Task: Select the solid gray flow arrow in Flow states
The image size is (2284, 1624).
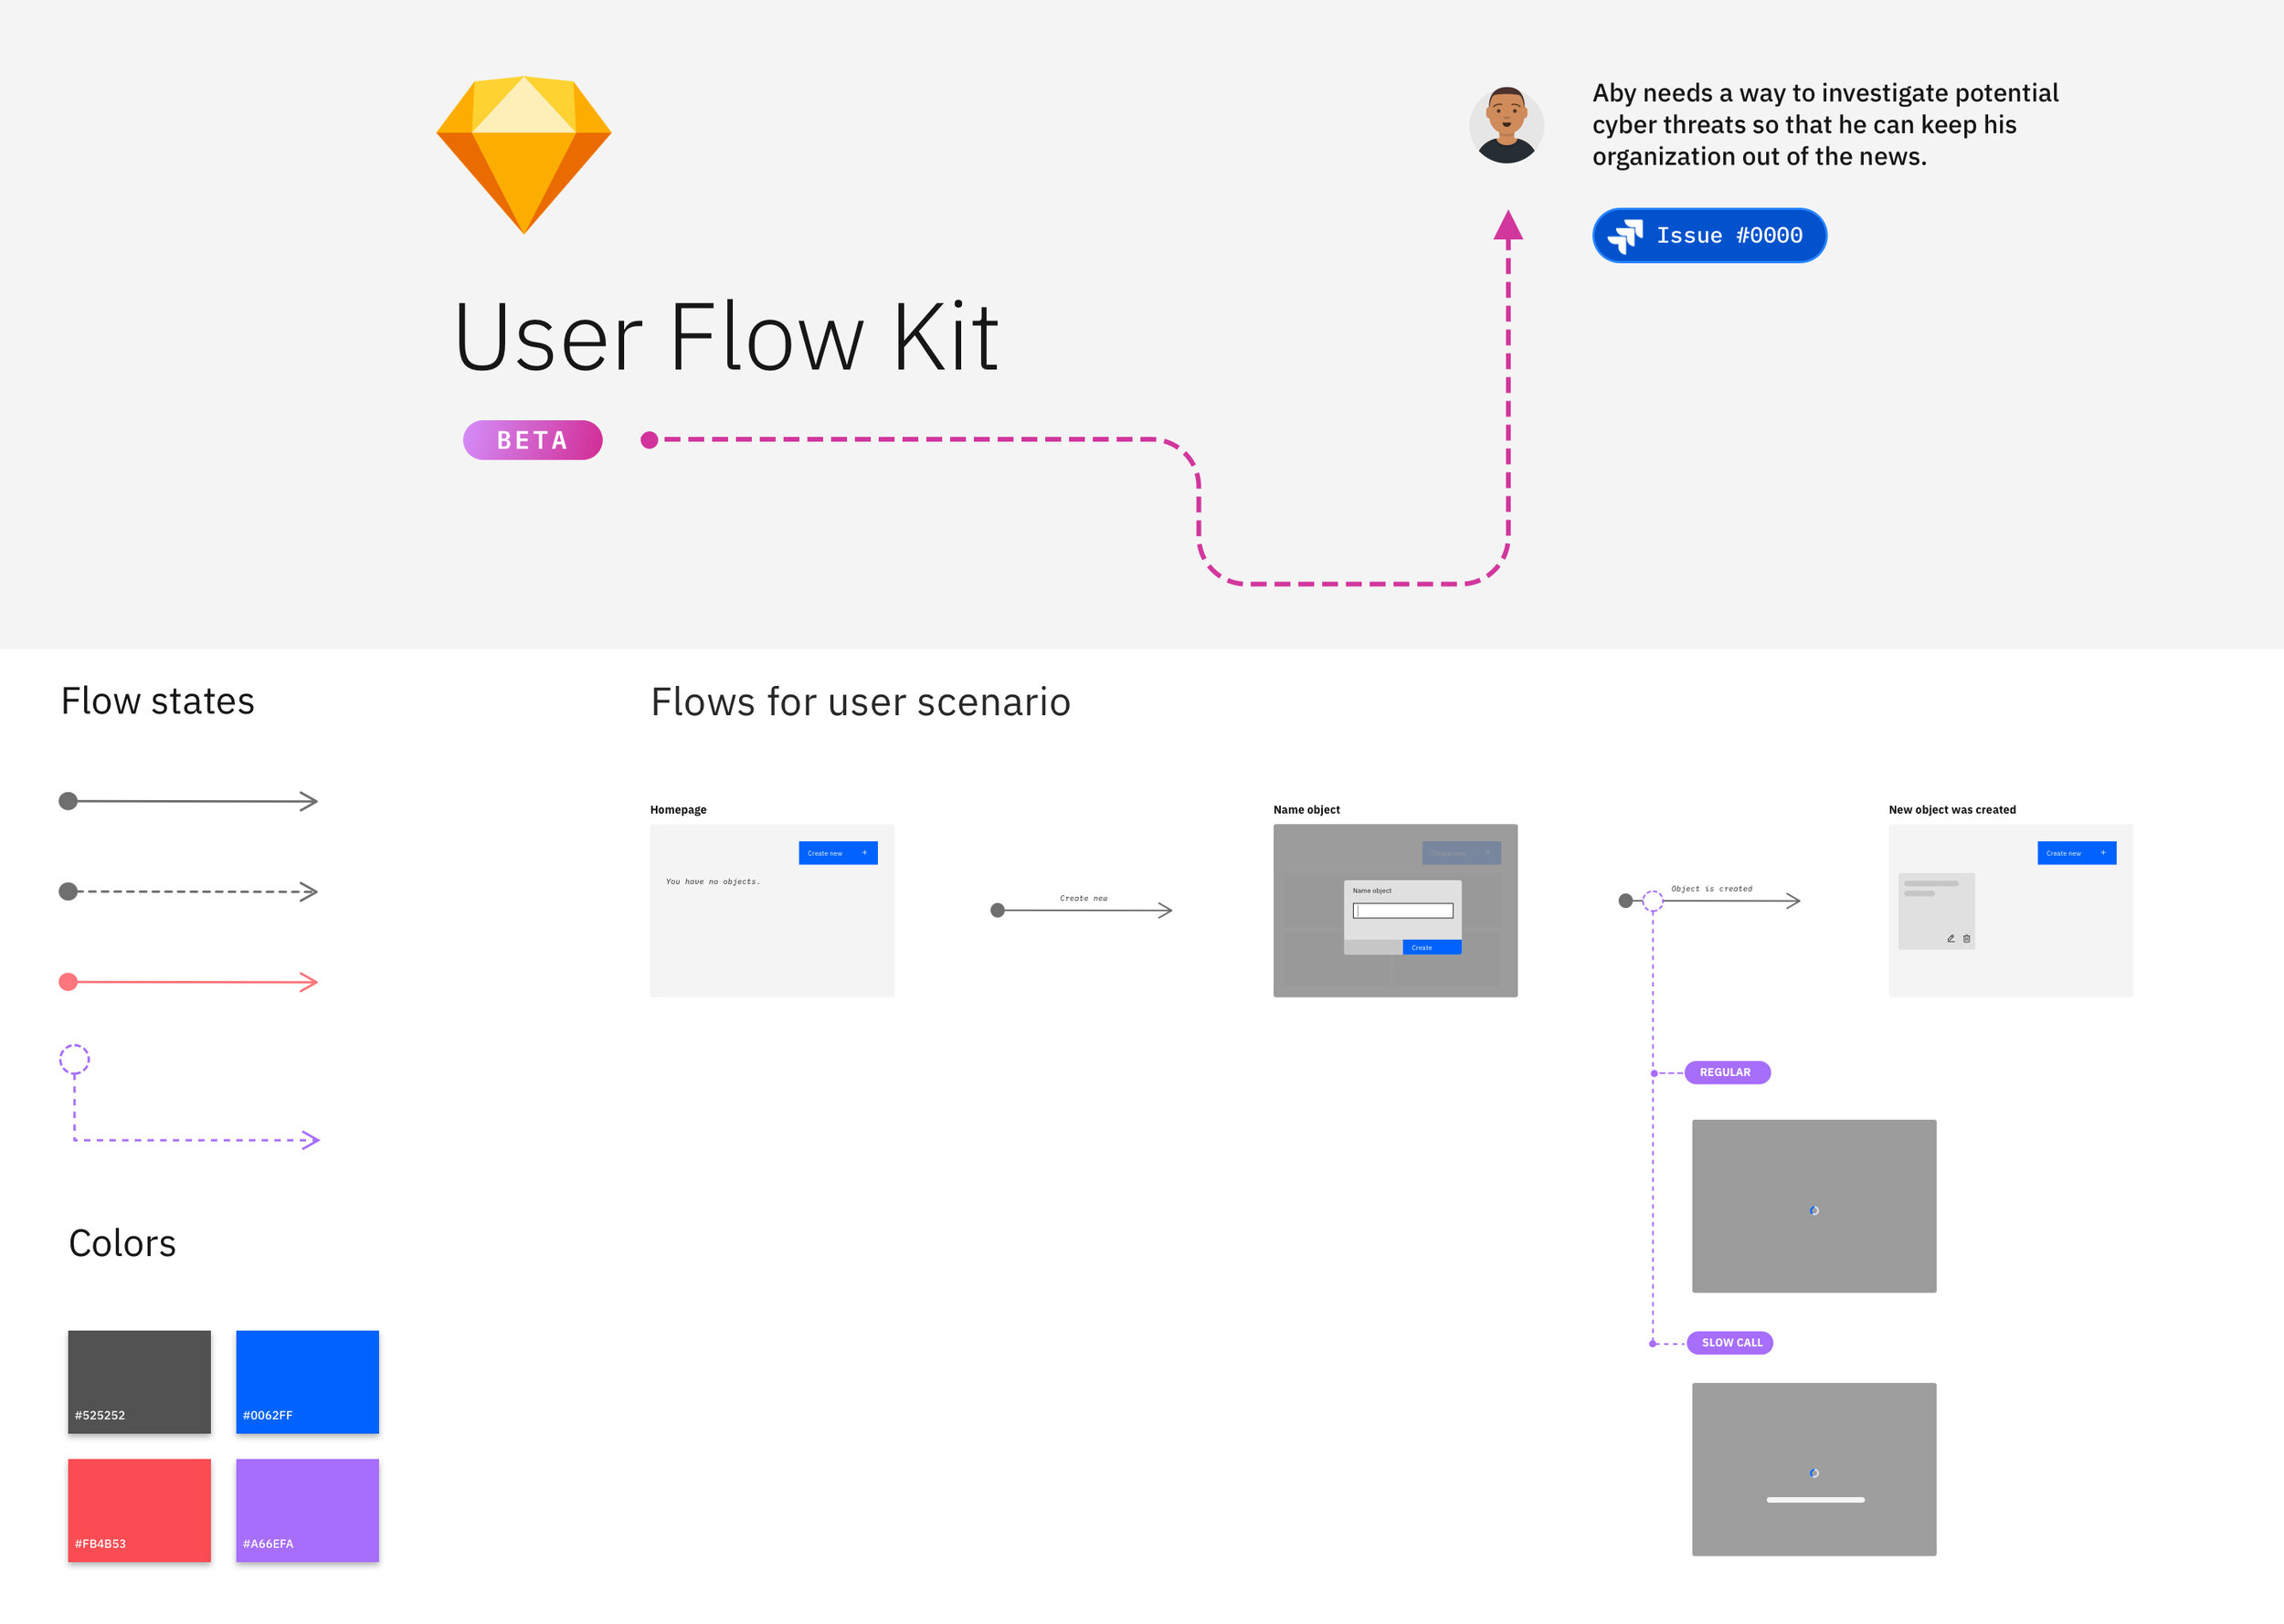Action: 188,801
